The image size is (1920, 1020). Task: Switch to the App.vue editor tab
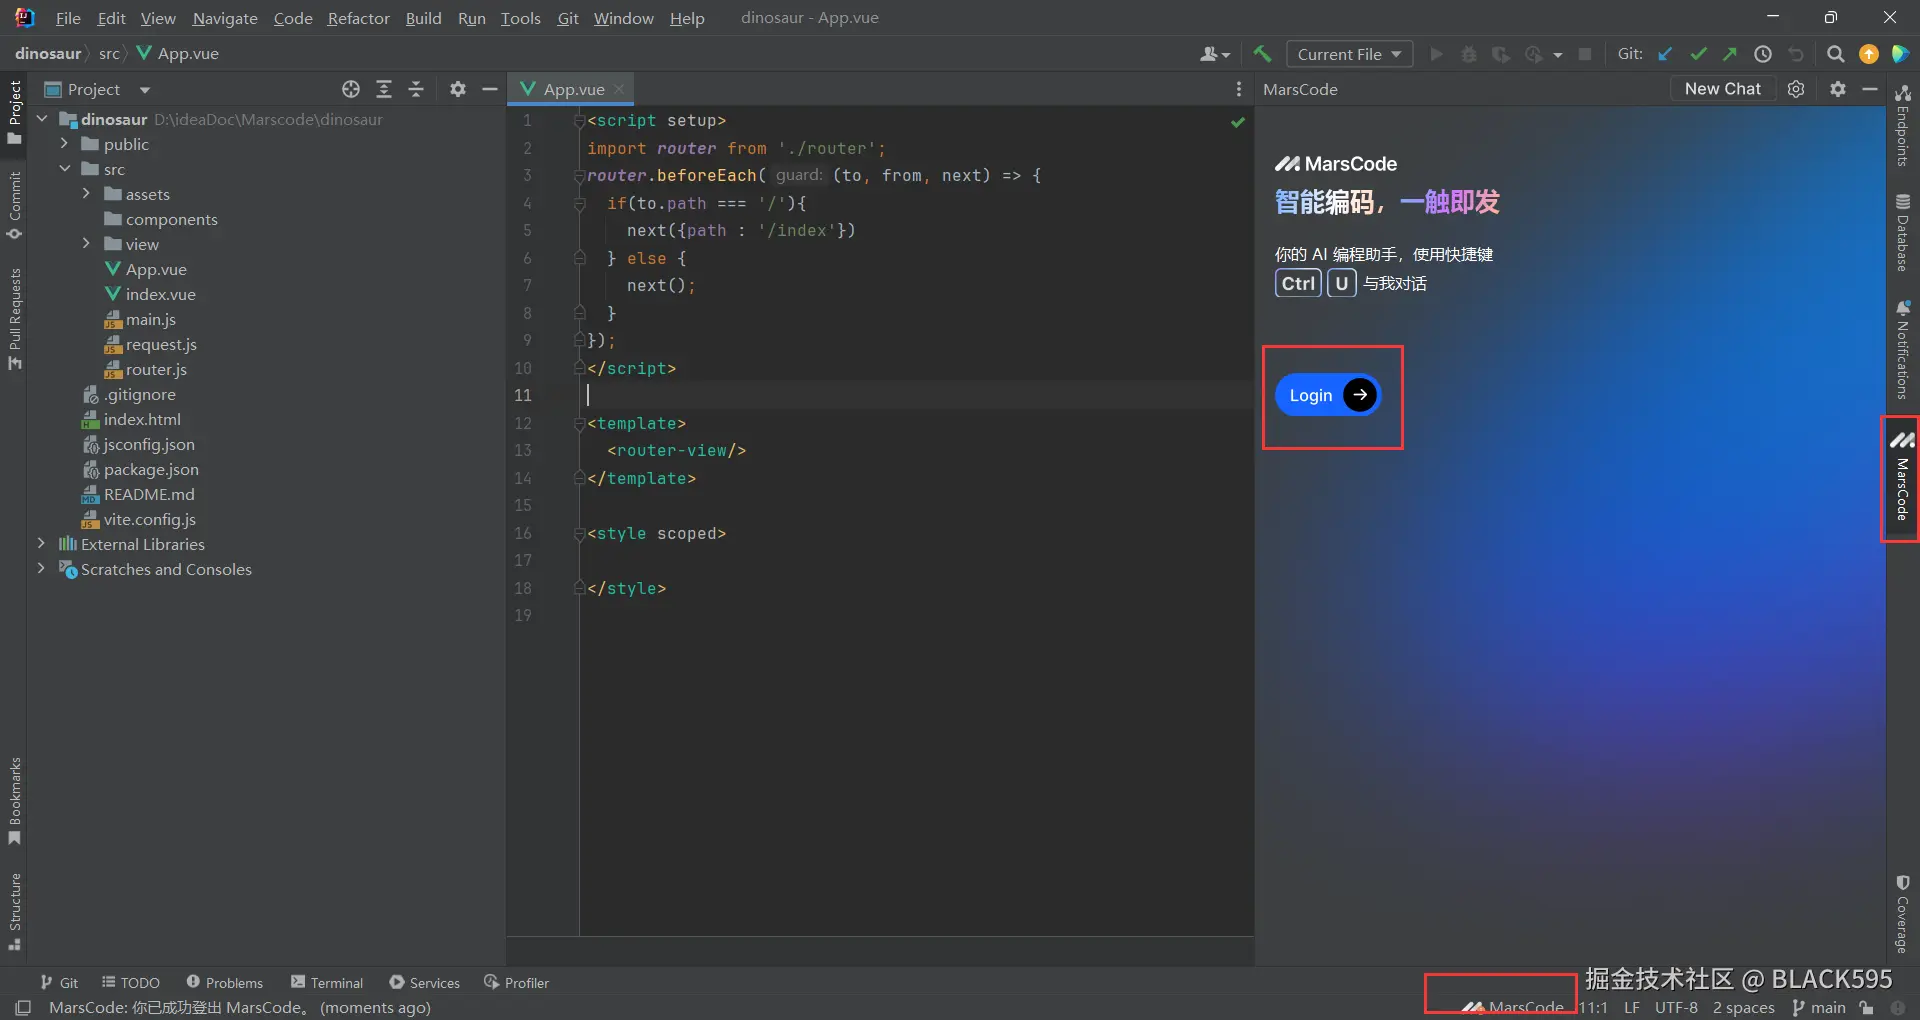click(x=572, y=89)
